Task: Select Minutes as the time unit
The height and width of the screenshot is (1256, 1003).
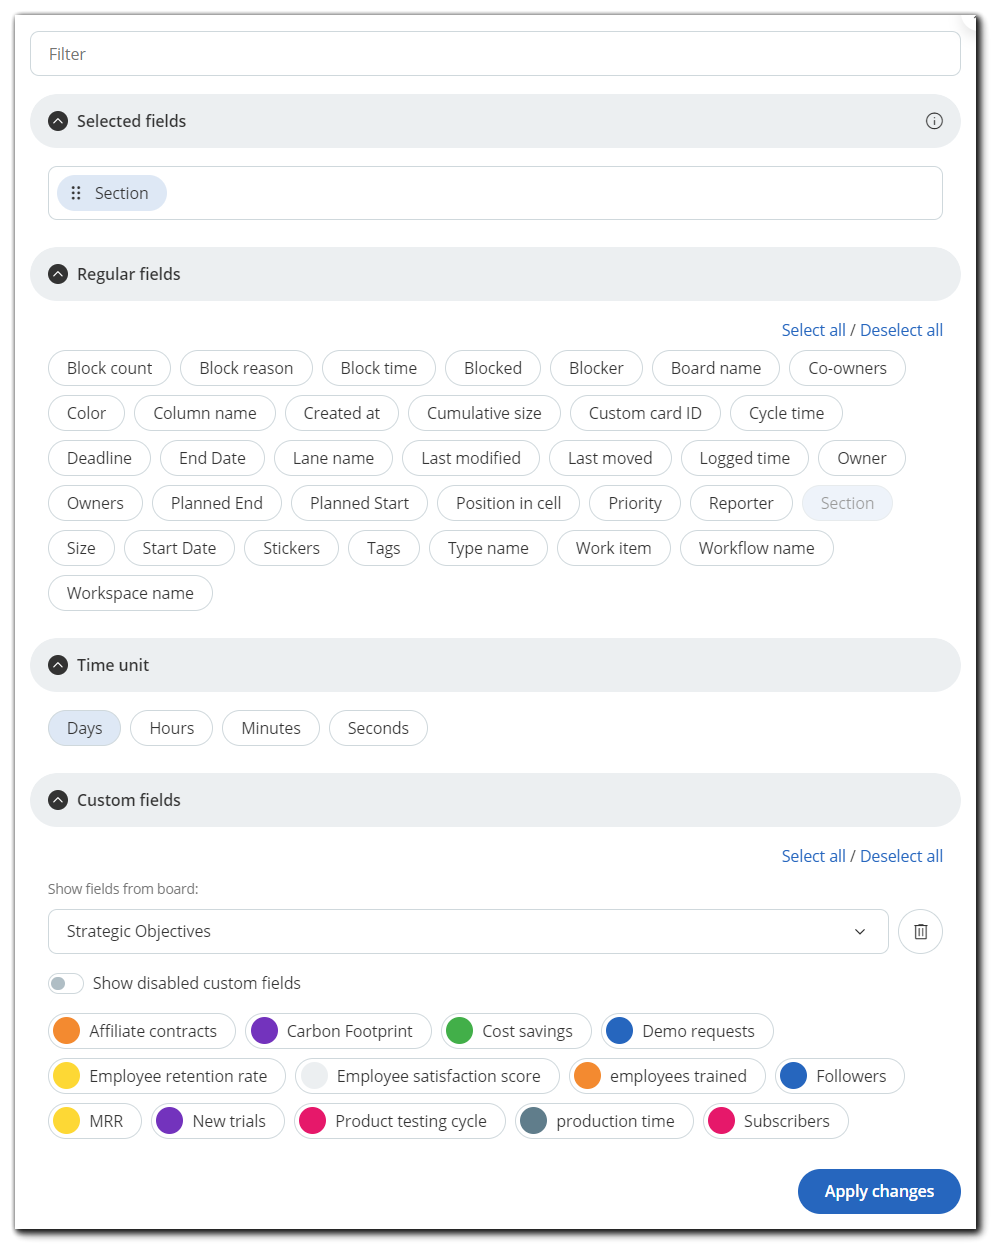Action: tap(270, 728)
